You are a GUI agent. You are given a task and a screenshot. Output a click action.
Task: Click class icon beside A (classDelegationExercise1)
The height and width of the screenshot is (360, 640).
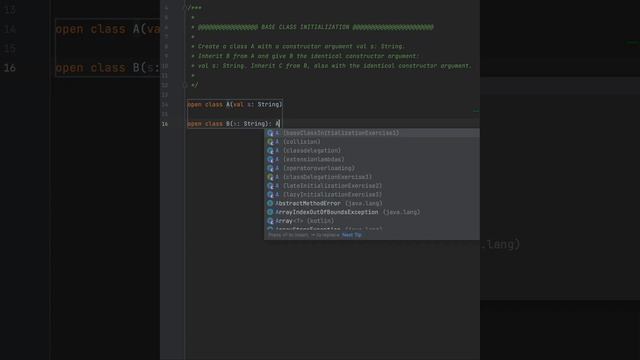click(x=270, y=177)
